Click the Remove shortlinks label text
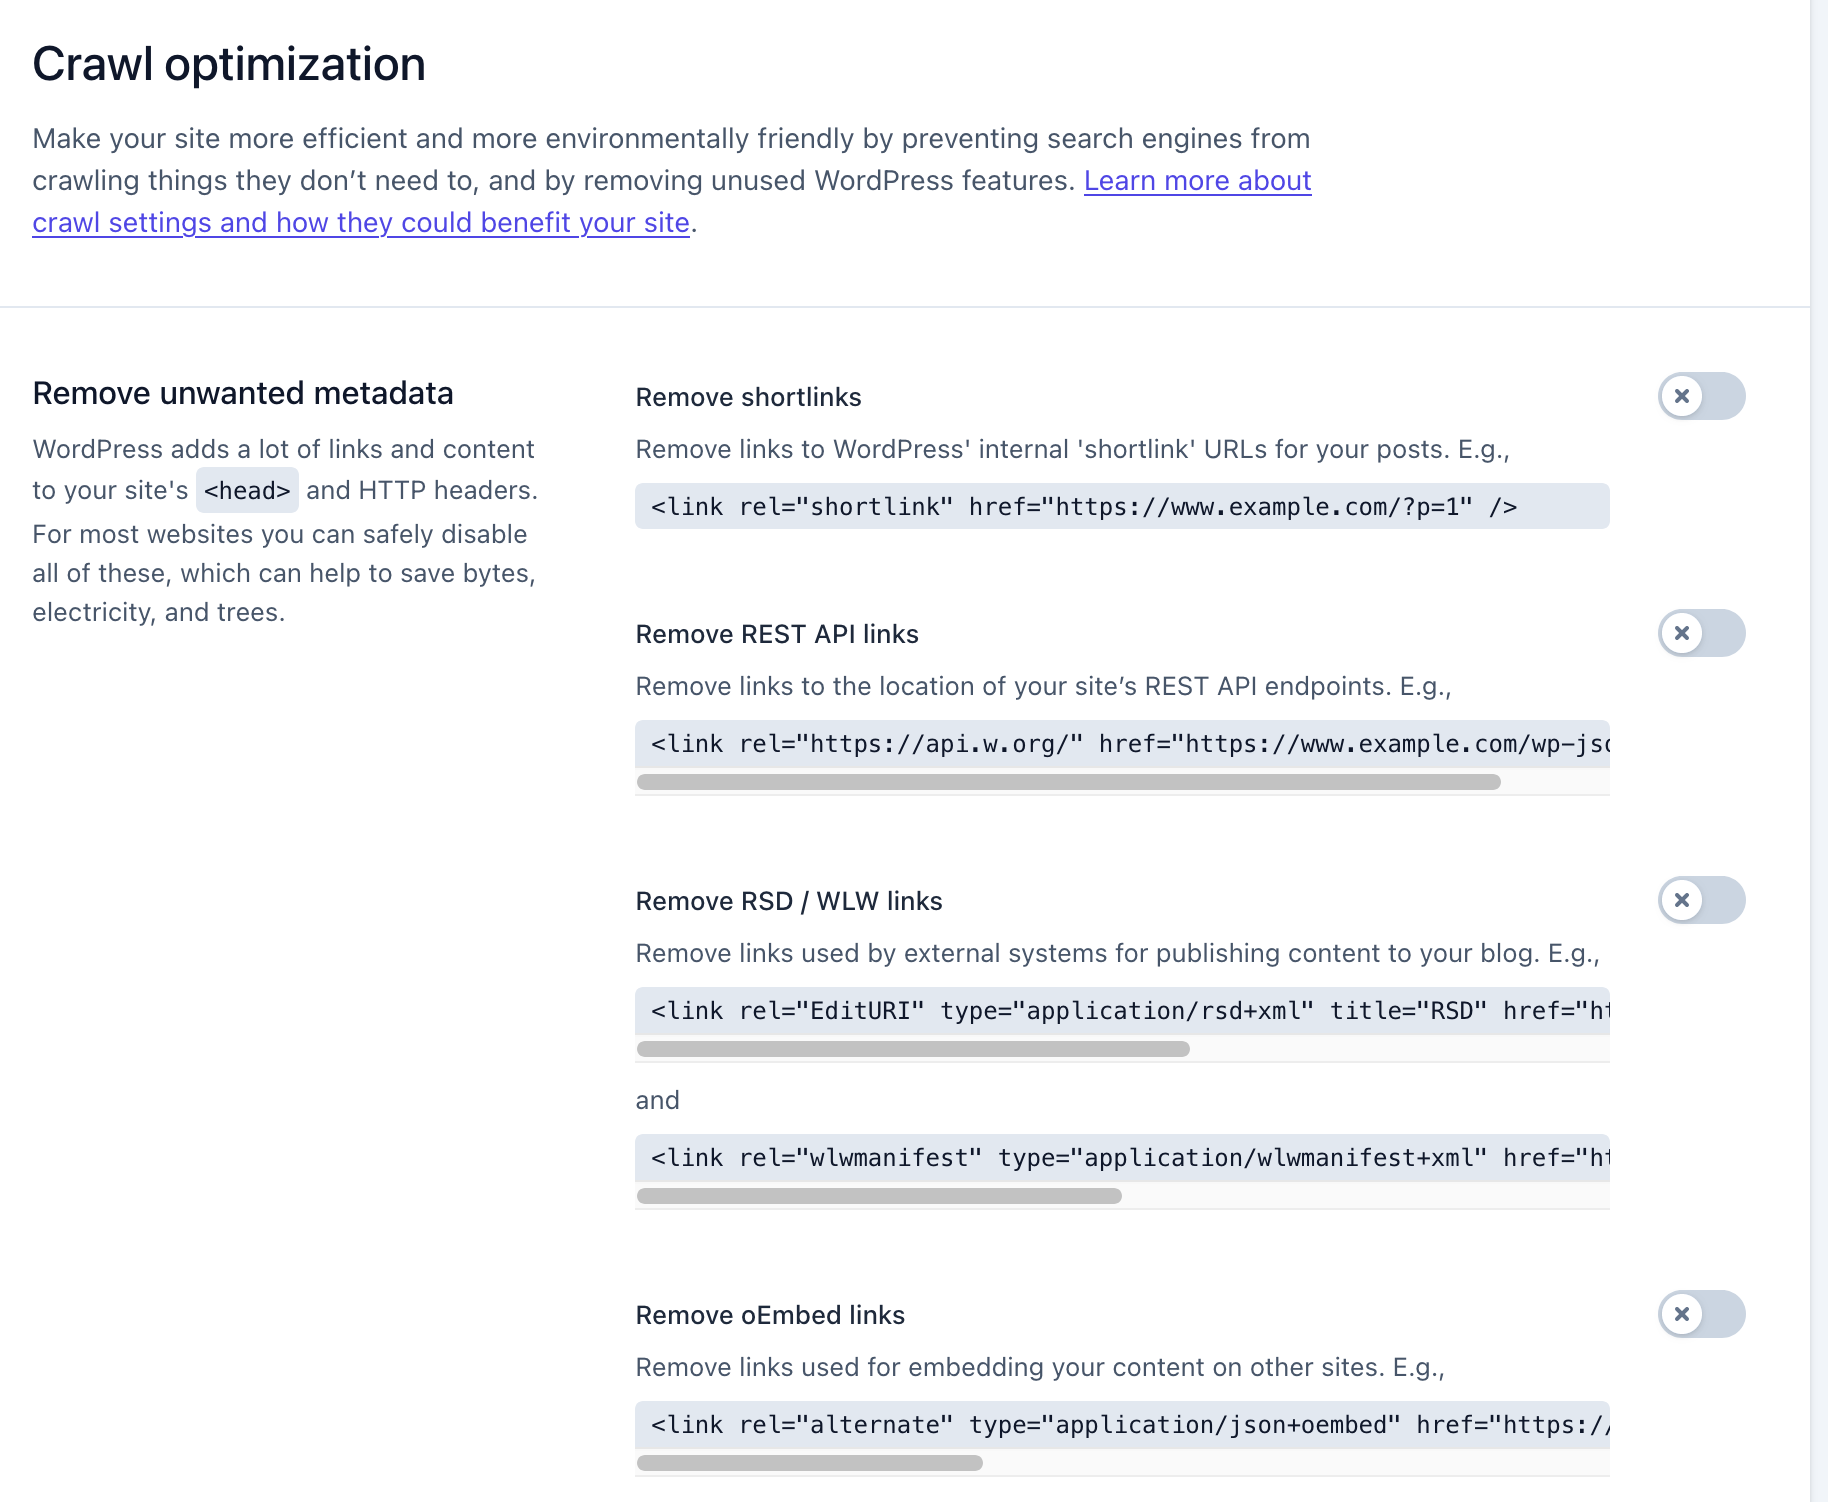 click(748, 398)
